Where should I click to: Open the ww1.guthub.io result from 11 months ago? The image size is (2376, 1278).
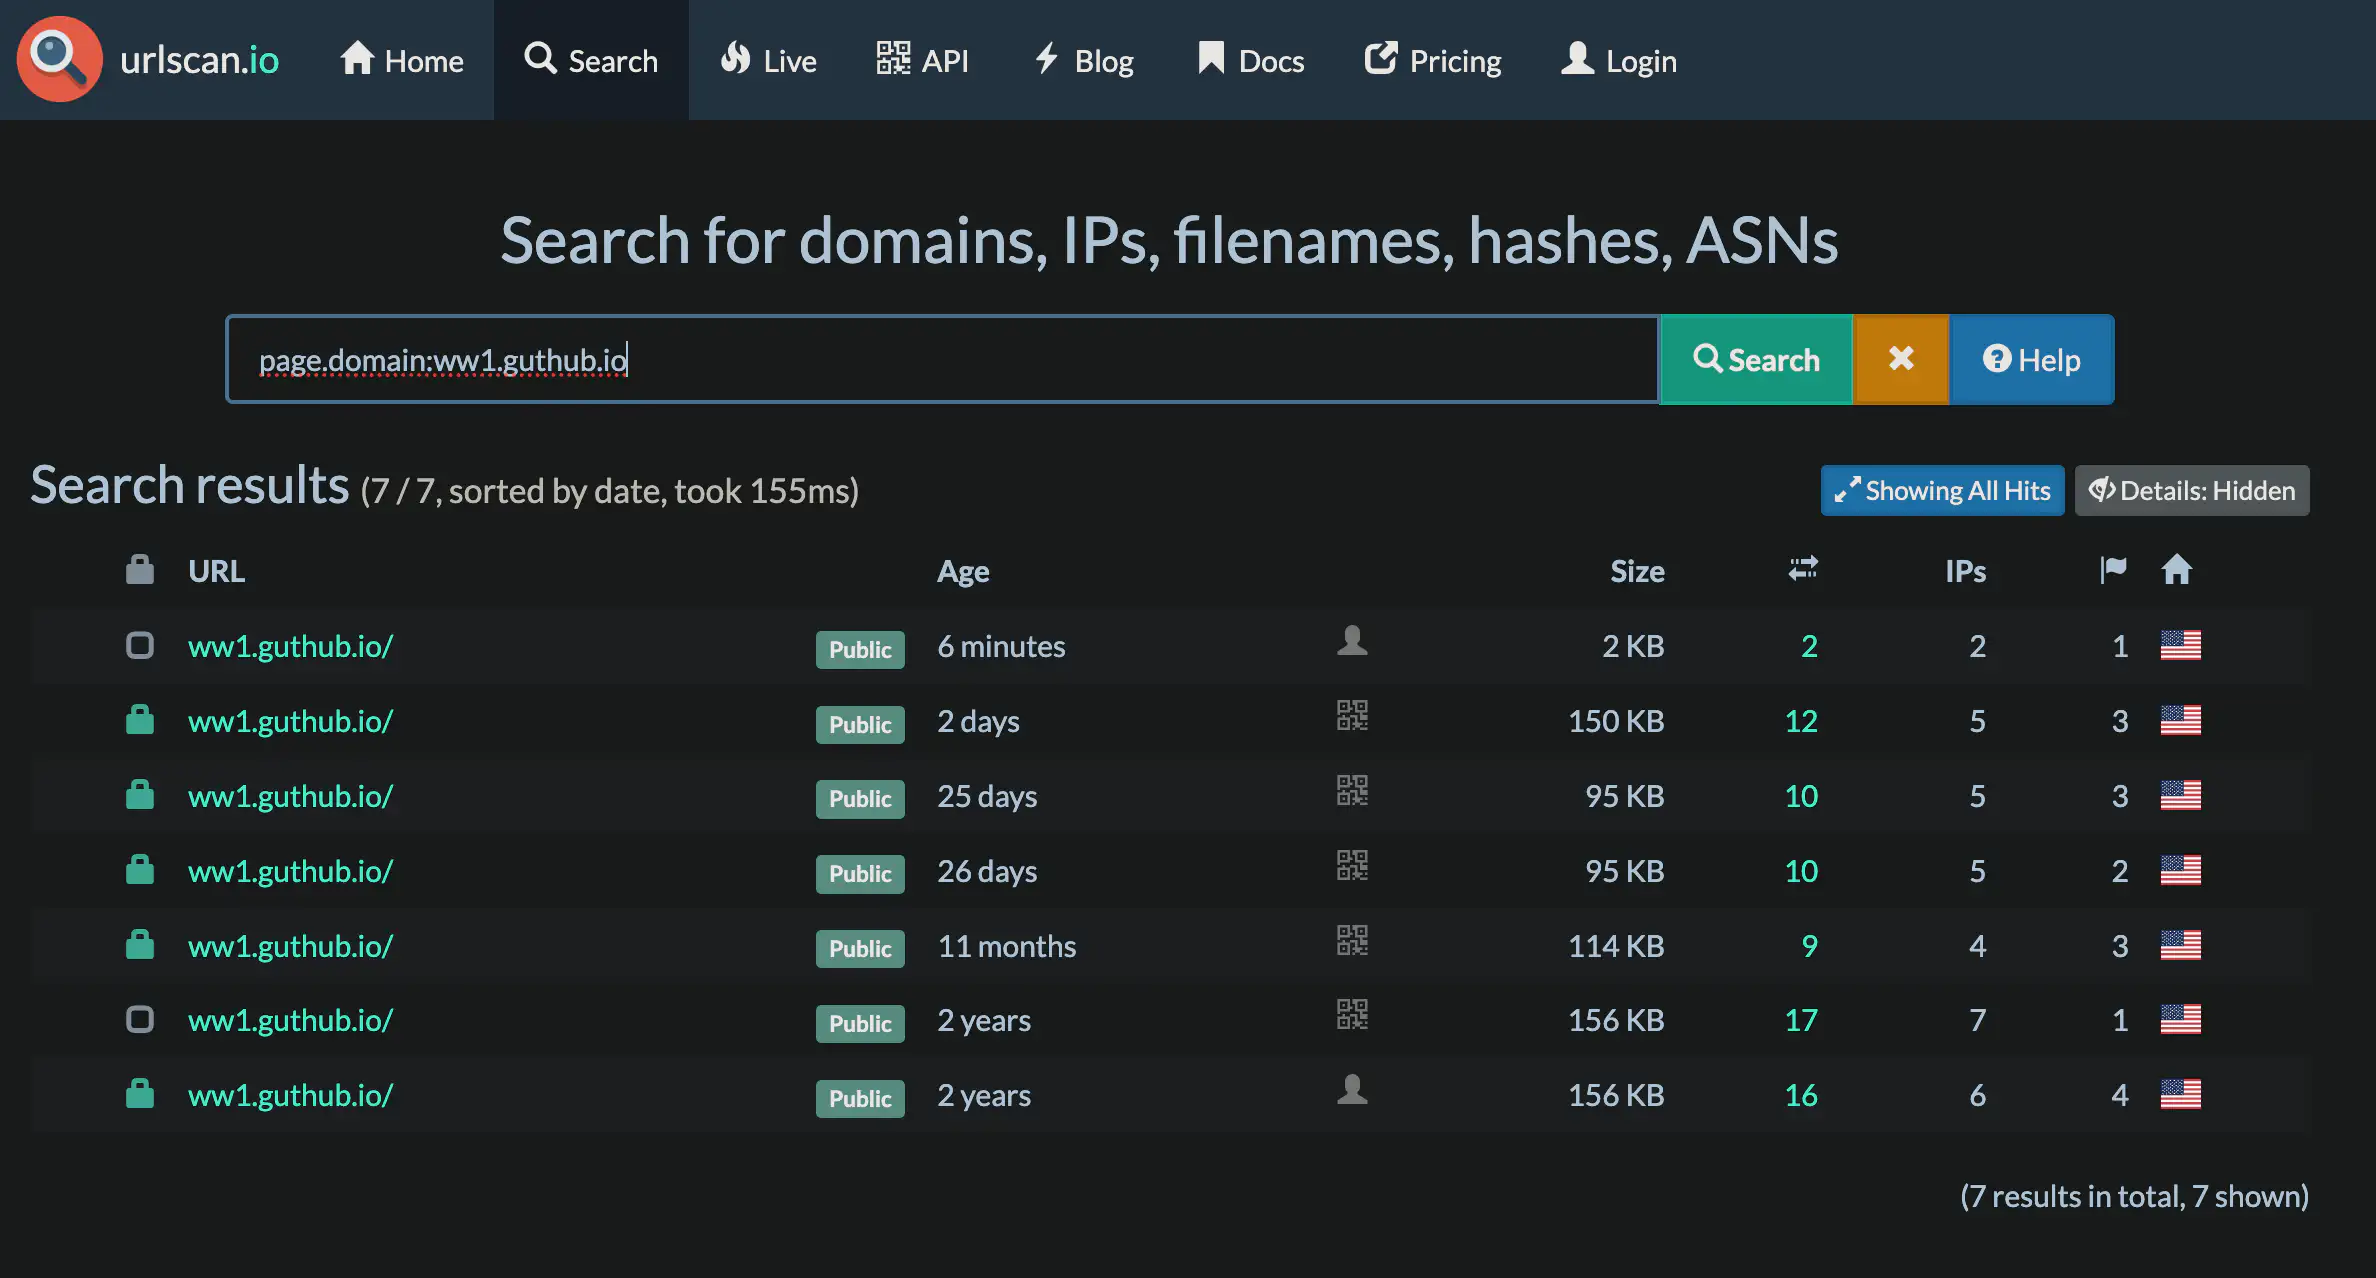point(290,946)
